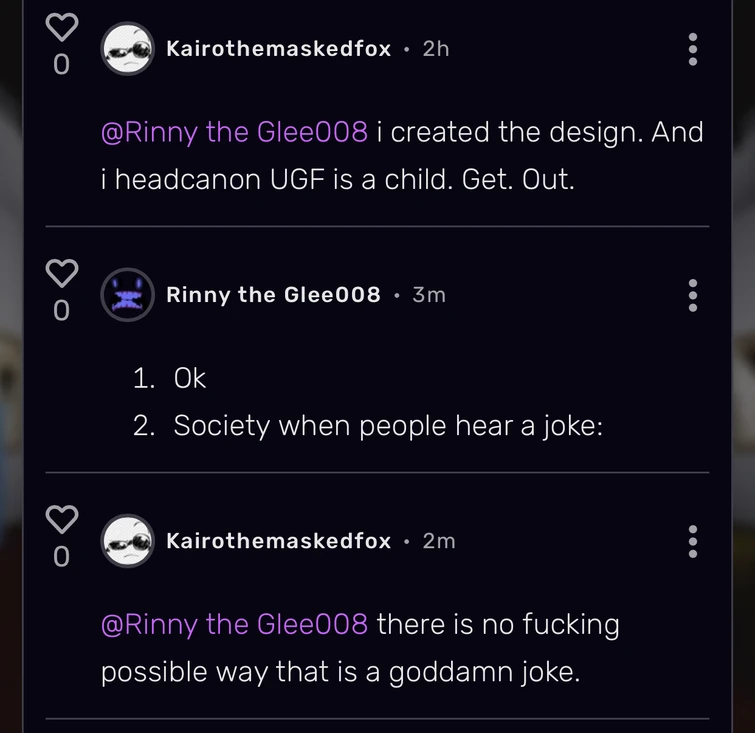Screen dimensions: 755x733
Task: Open the kebab menu on the 2m reply
Action: 693,541
